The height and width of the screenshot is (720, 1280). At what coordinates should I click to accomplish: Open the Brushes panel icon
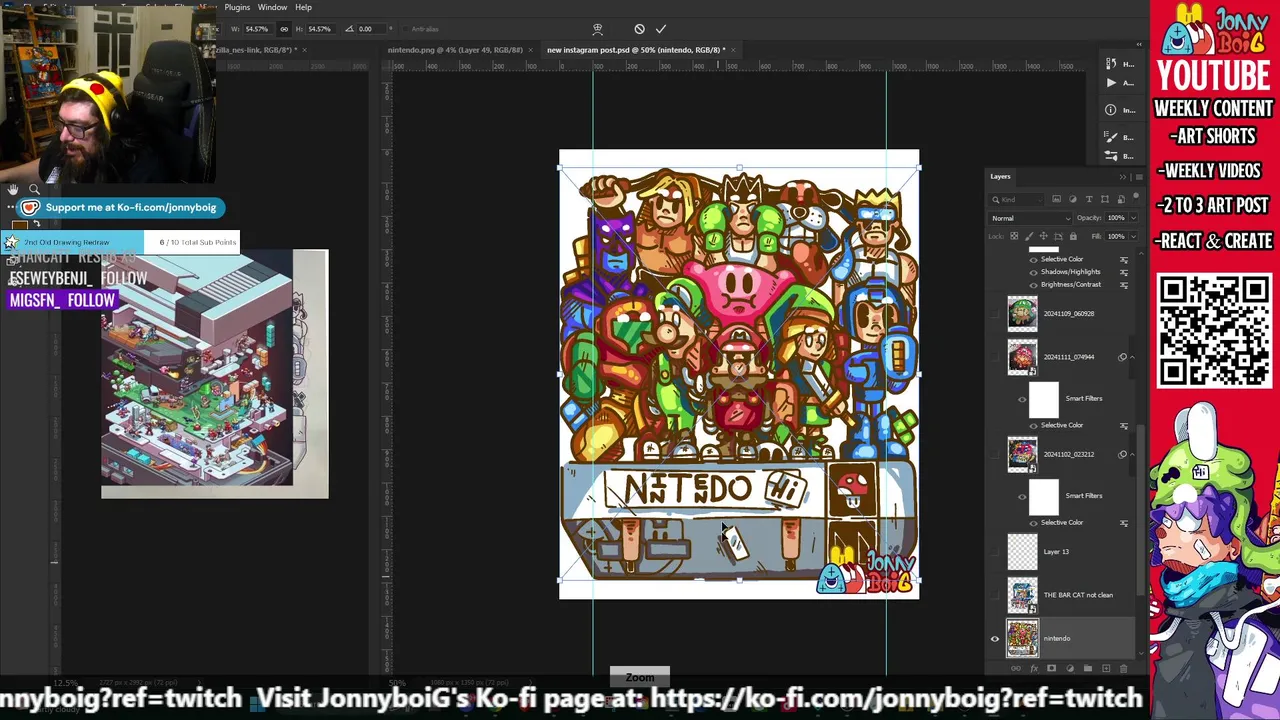pyautogui.click(x=1111, y=137)
